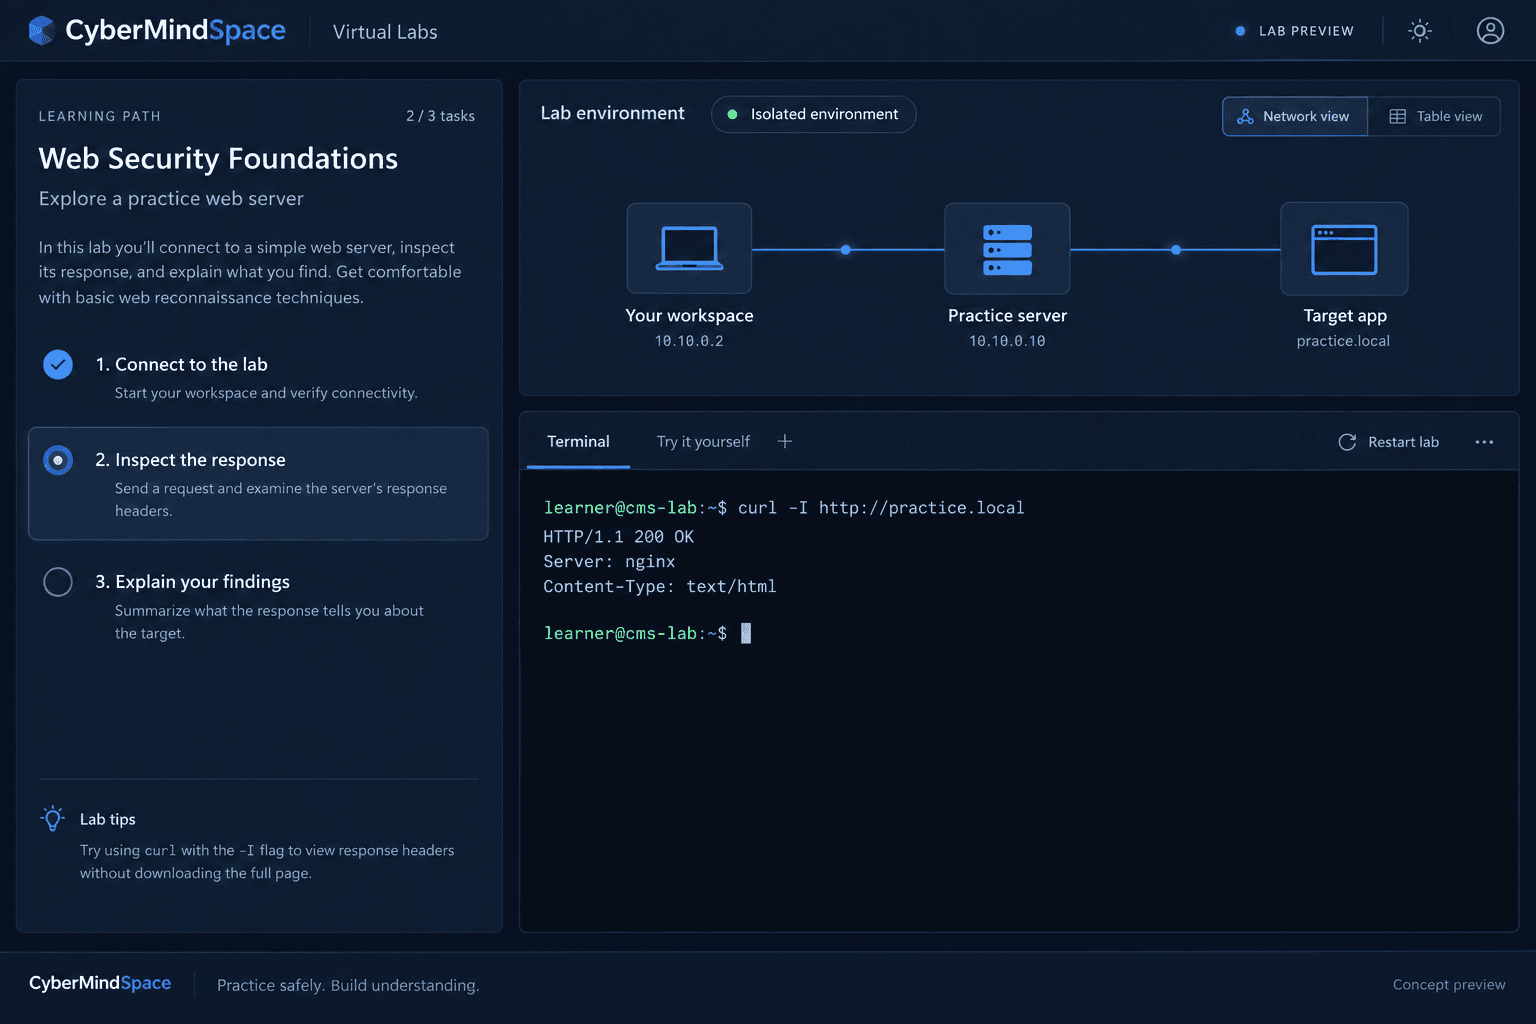
Task: Toggle the light/dark theme sun icon
Action: tap(1420, 31)
